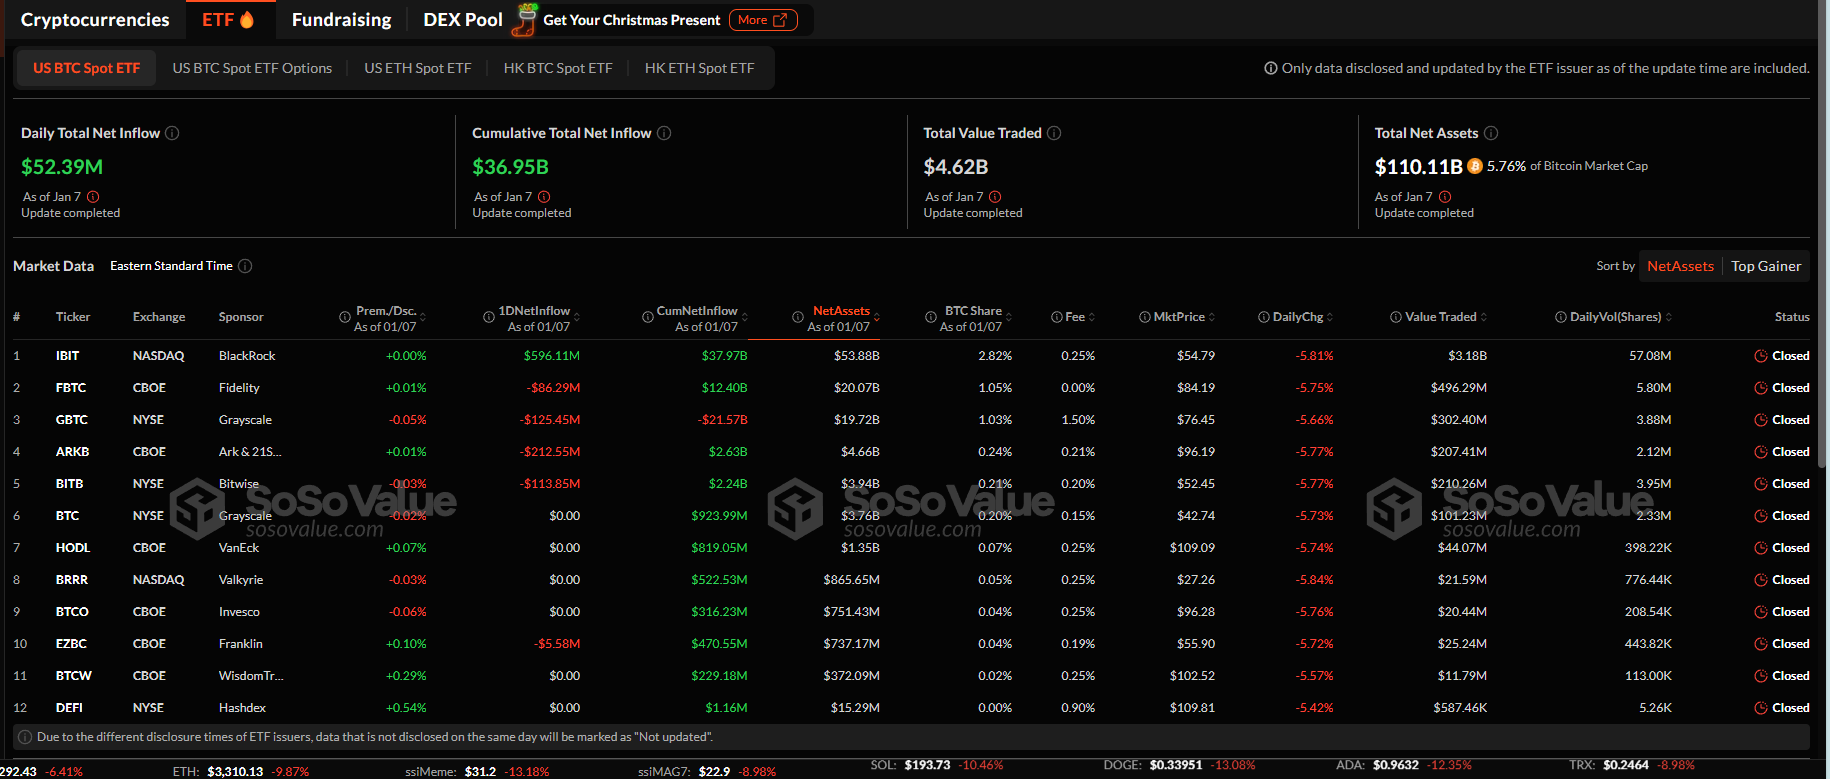1830x779 pixels.
Task: Sort table by BTC Share column arrows
Action: pos(1009,317)
